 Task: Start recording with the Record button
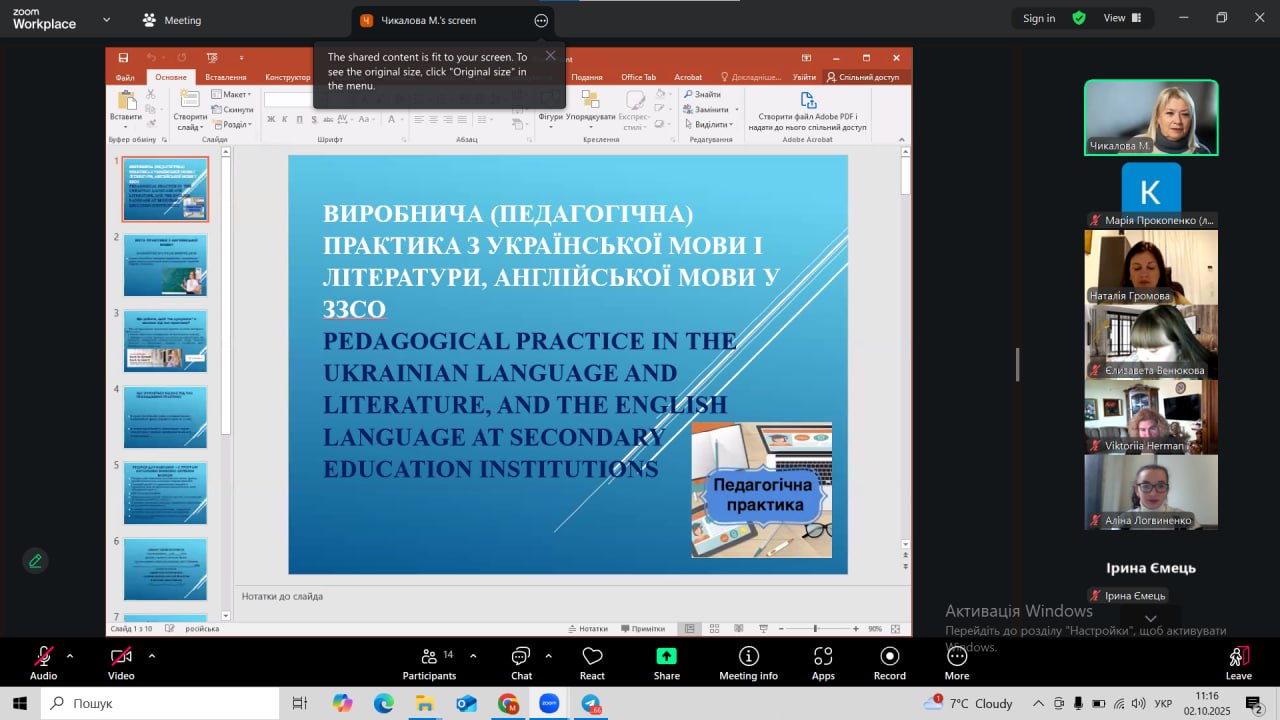(889, 662)
